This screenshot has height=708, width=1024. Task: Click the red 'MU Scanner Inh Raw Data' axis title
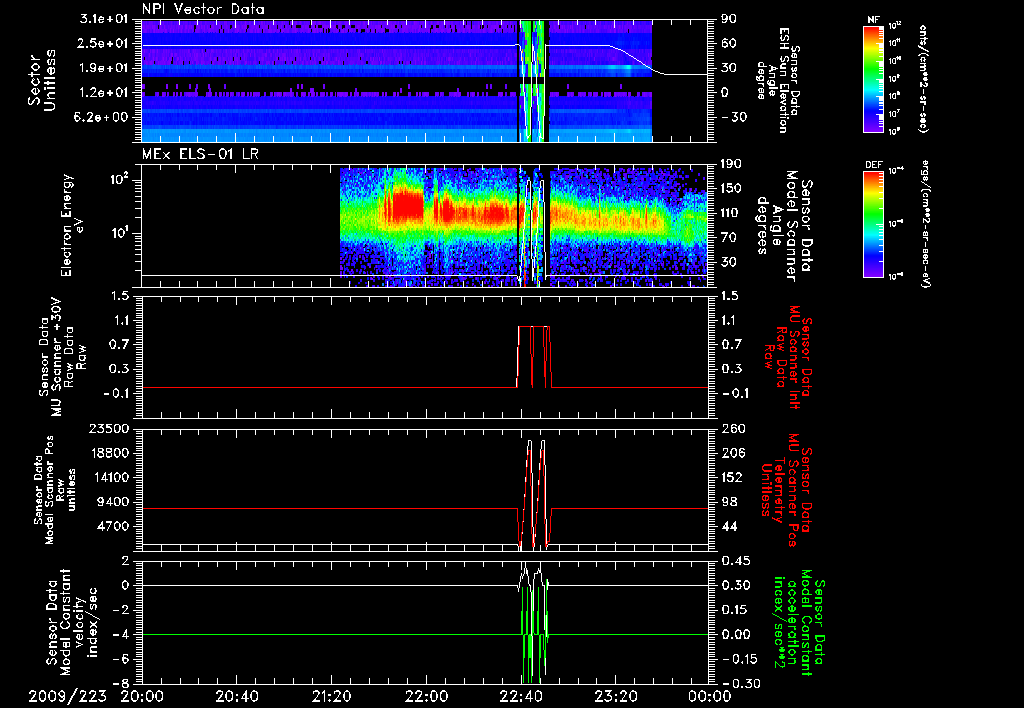click(x=786, y=357)
